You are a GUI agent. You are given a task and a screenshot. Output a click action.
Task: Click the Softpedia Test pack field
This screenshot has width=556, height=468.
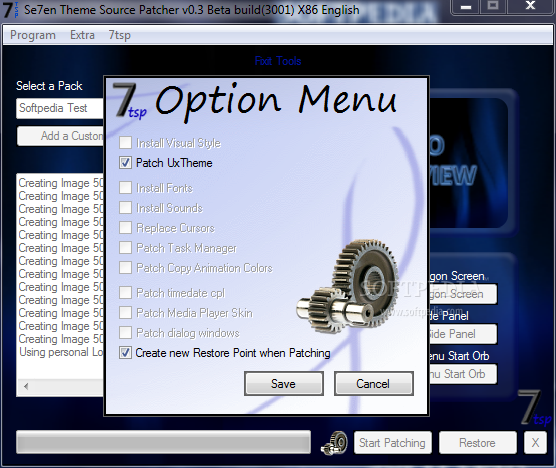click(60, 108)
